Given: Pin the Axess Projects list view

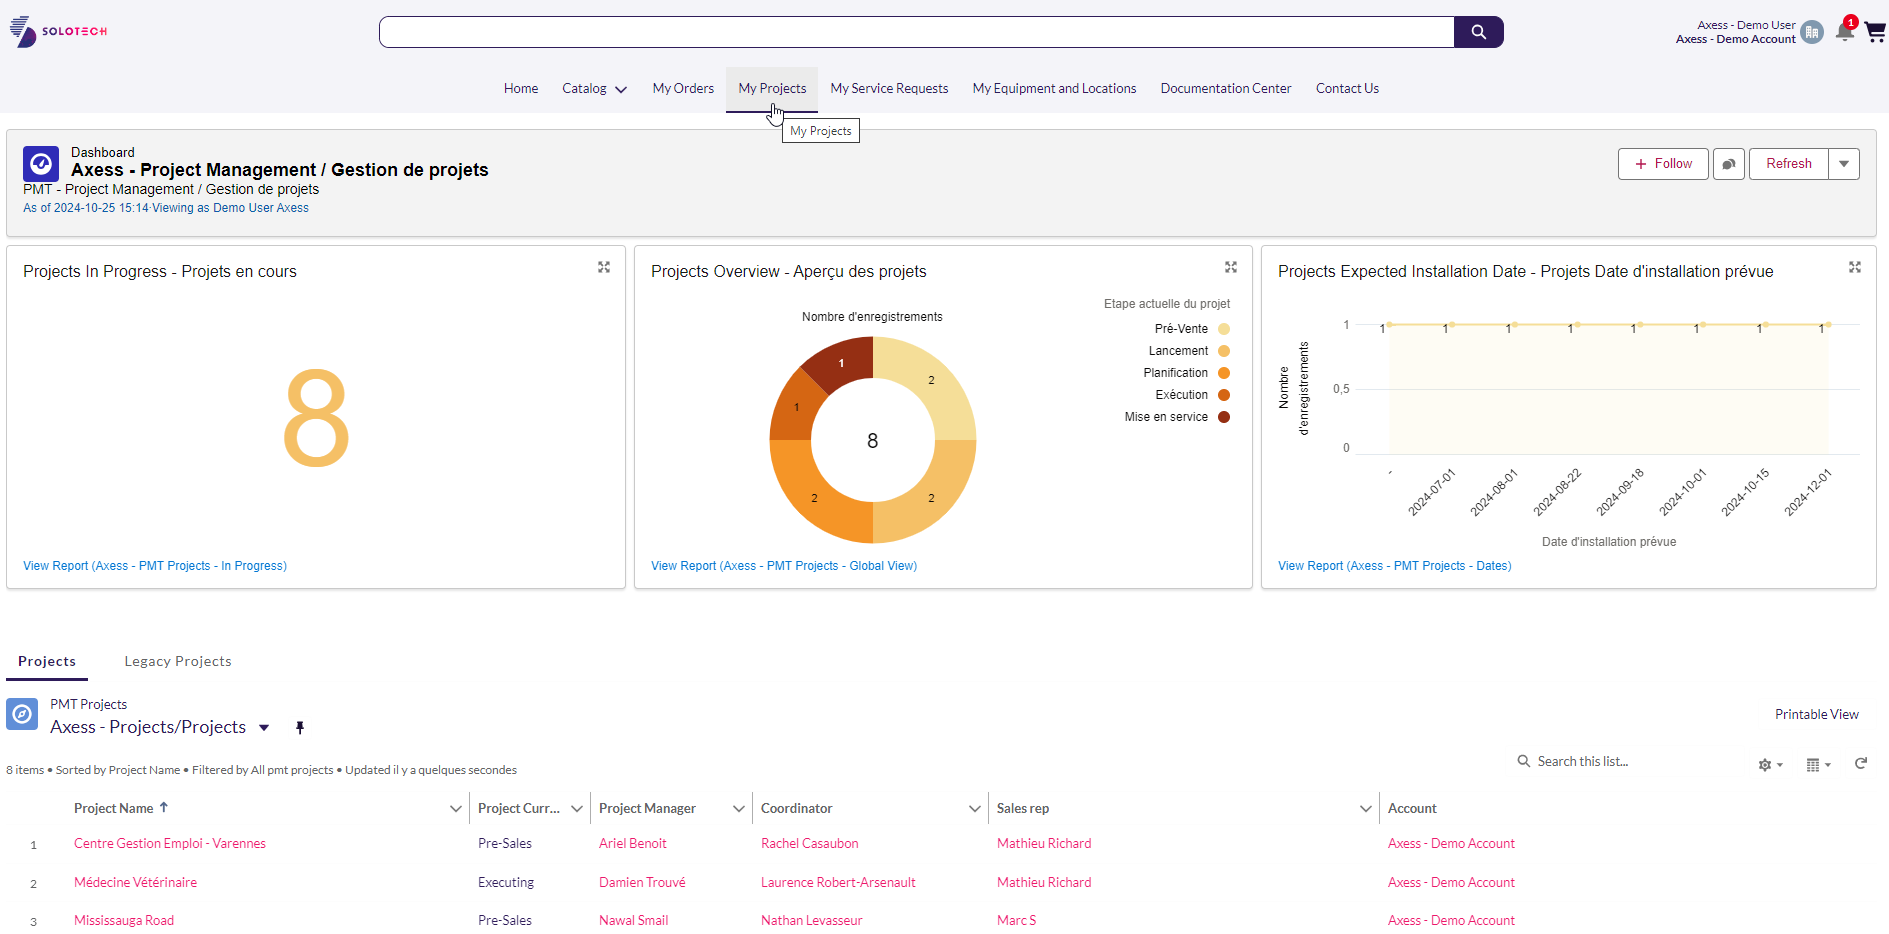Looking at the screenshot, I should pyautogui.click(x=300, y=728).
